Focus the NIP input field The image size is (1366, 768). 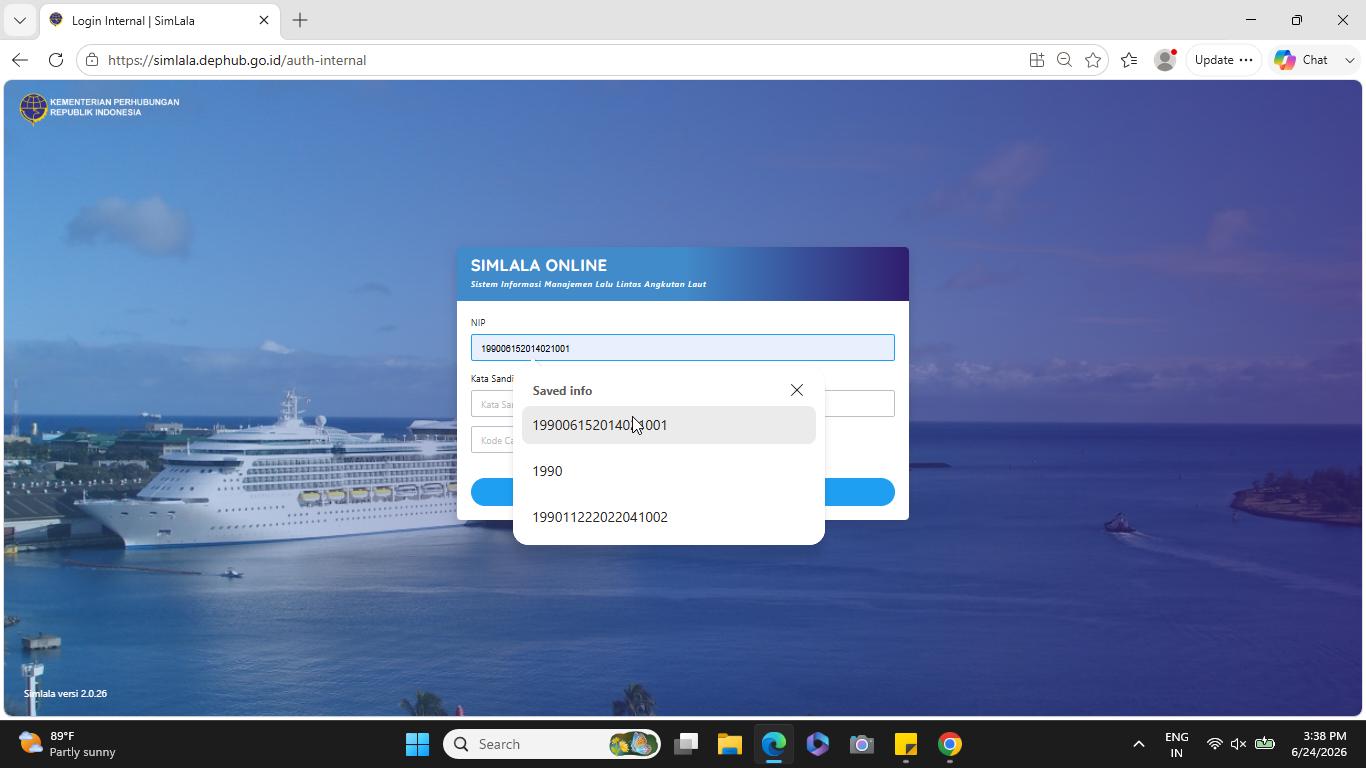[683, 348]
